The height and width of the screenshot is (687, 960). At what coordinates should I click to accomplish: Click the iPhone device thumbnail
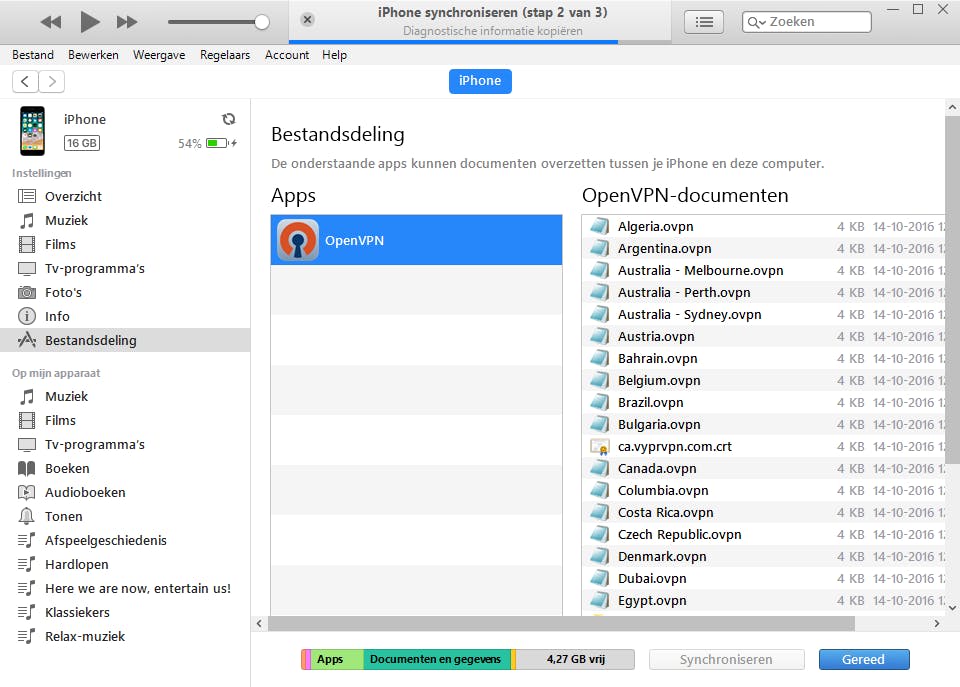[32, 131]
